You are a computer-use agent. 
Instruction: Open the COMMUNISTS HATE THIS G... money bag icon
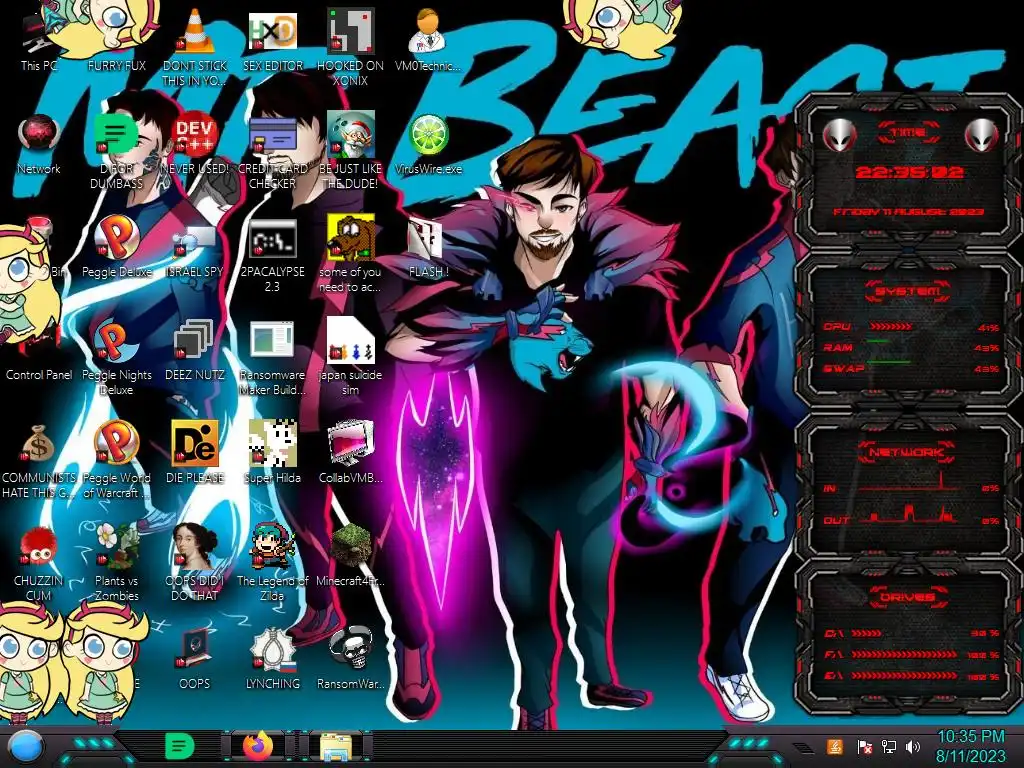[39, 460]
